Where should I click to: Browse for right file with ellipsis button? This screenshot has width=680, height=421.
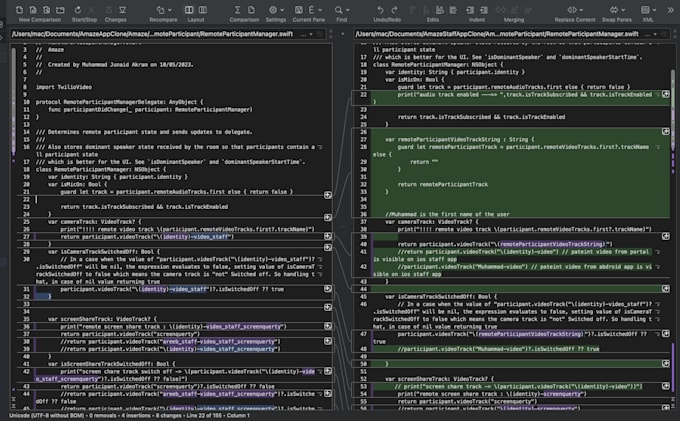tap(647, 34)
